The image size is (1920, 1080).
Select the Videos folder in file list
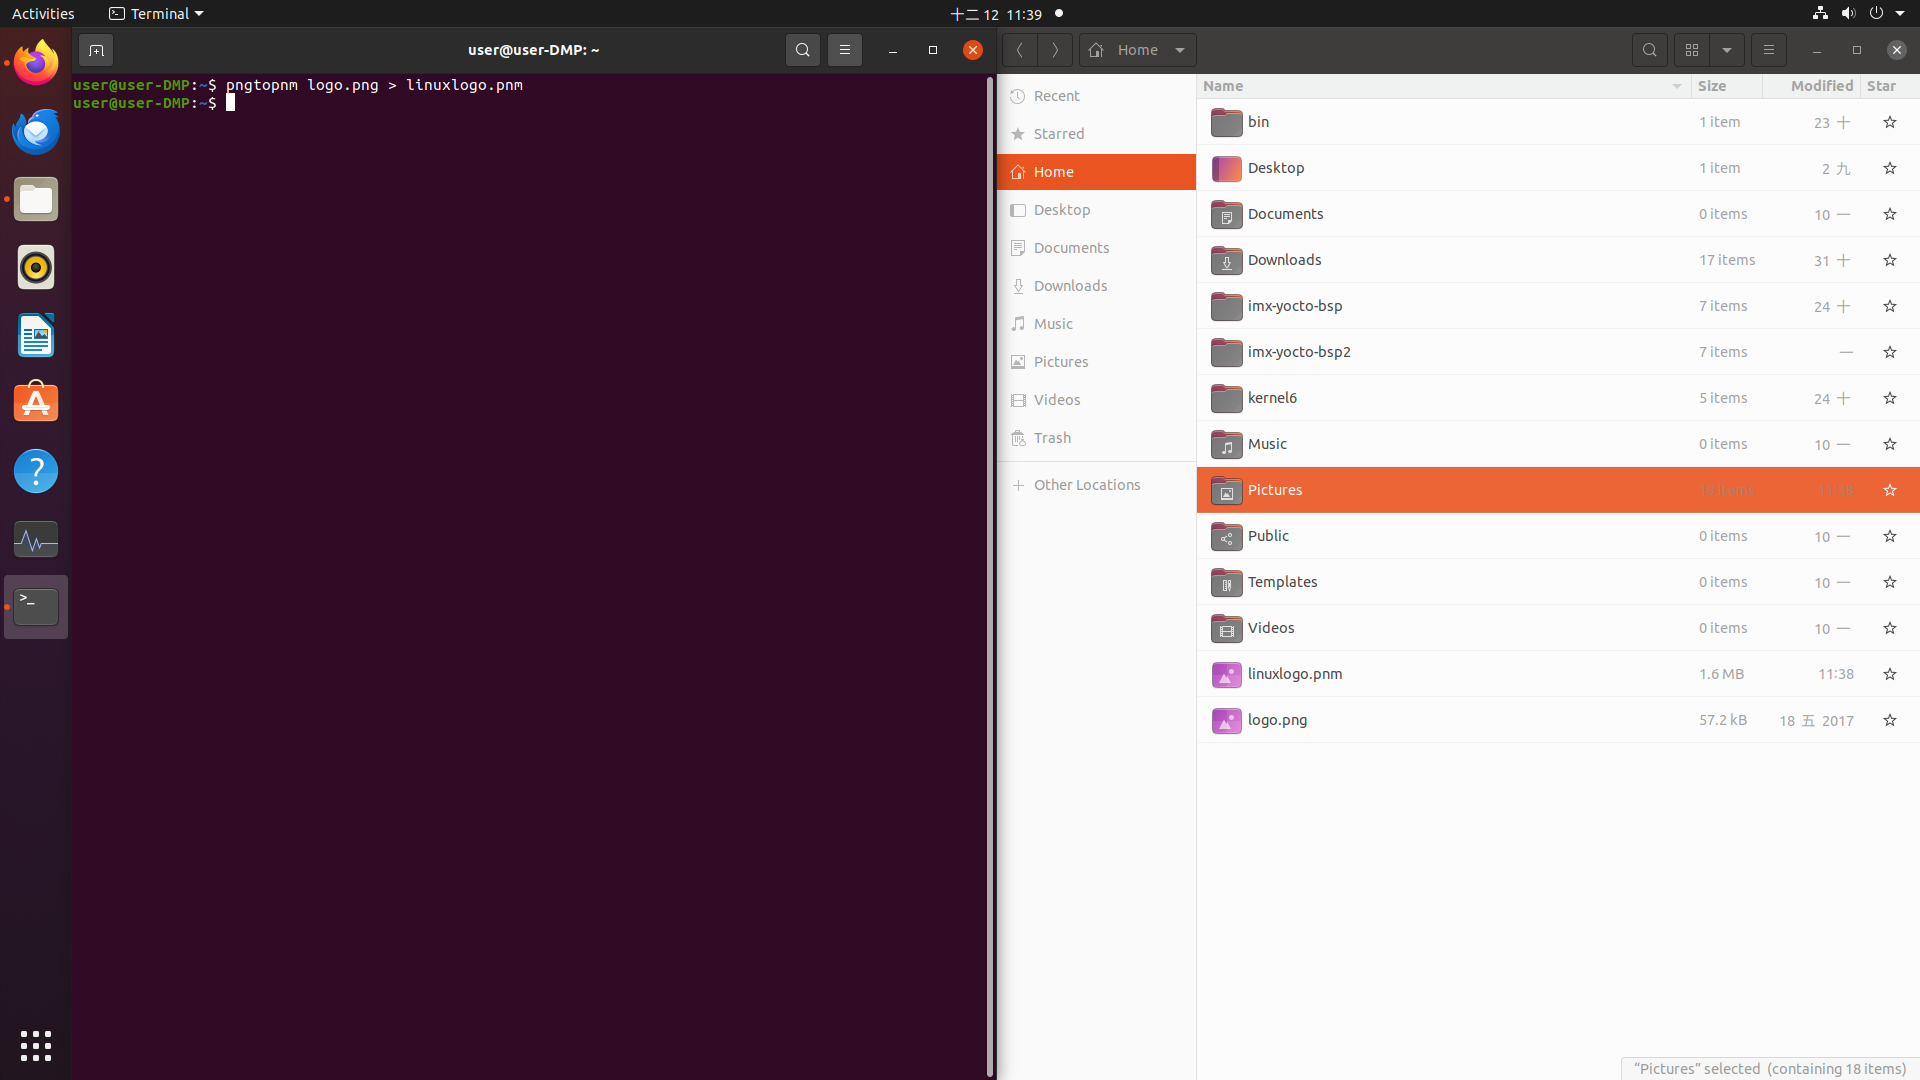click(1558, 628)
